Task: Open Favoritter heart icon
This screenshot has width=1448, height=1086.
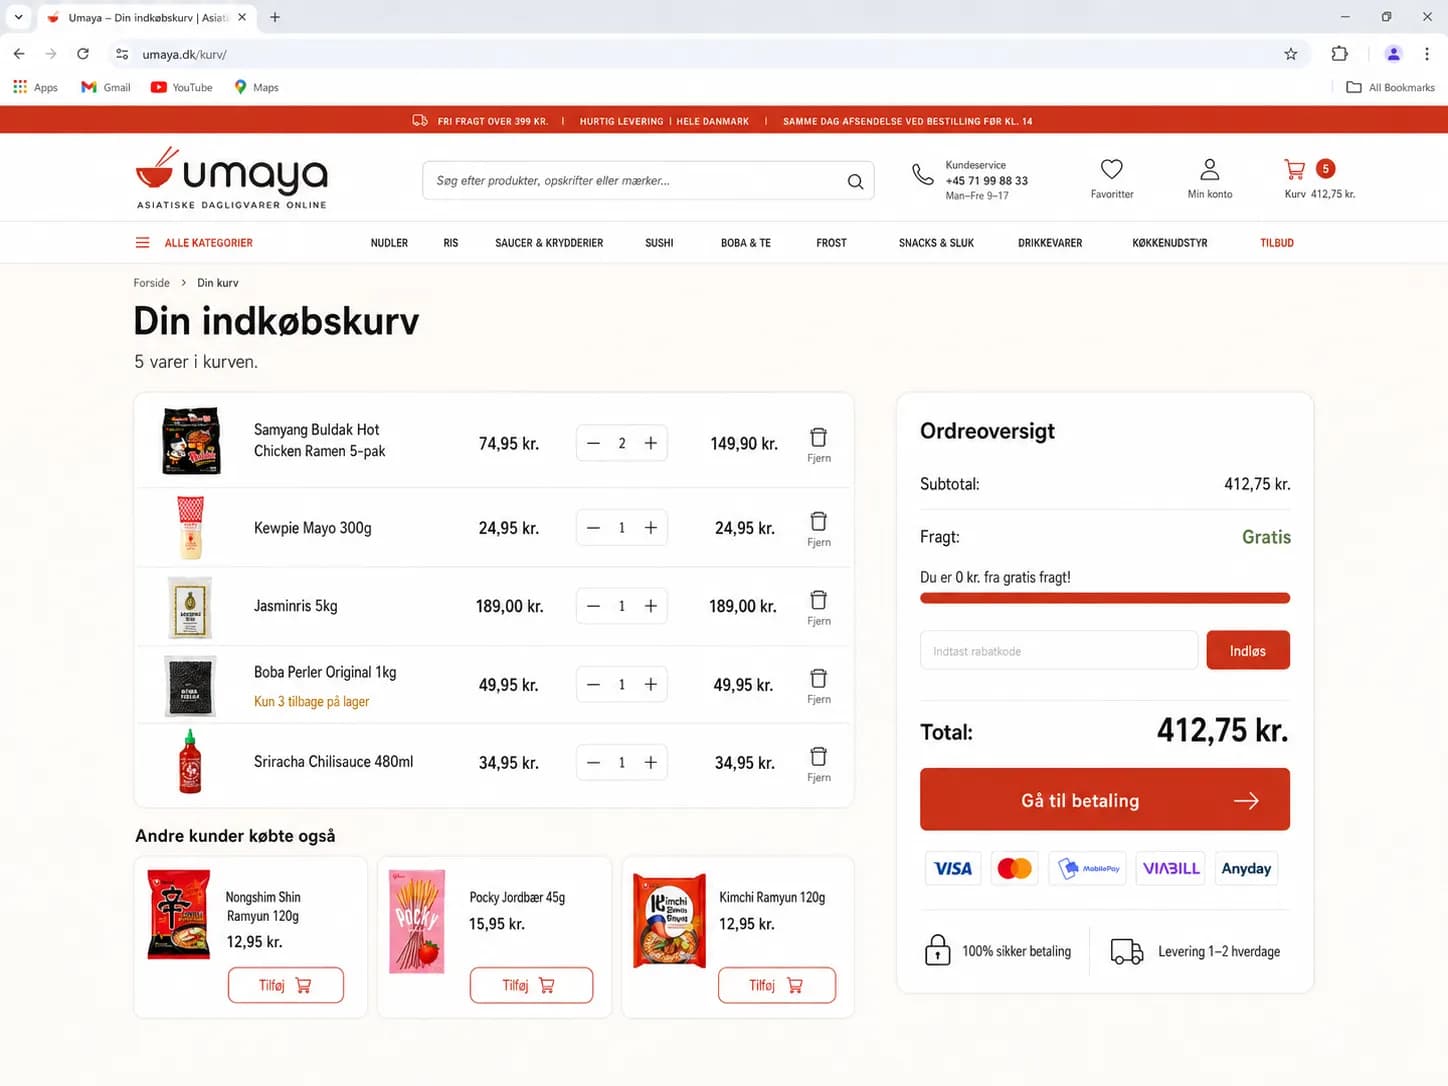Action: [x=1111, y=169]
